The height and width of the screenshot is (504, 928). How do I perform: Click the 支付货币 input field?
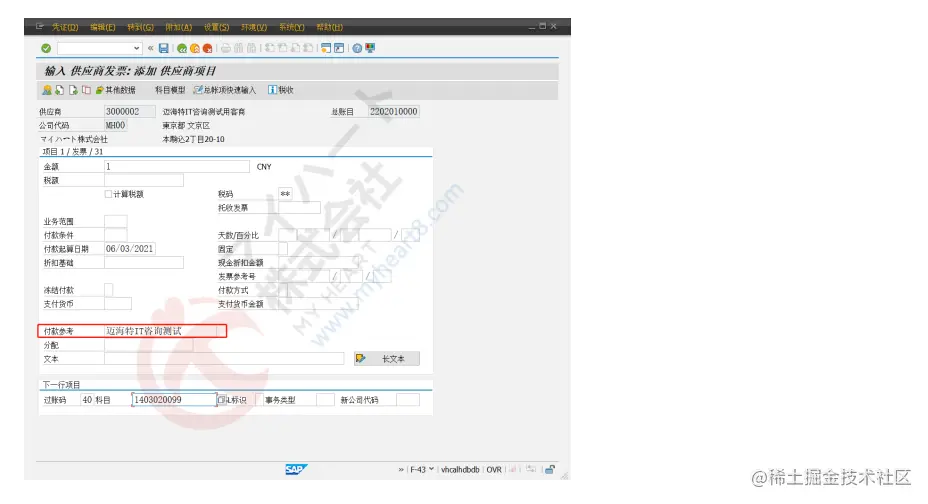click(118, 304)
